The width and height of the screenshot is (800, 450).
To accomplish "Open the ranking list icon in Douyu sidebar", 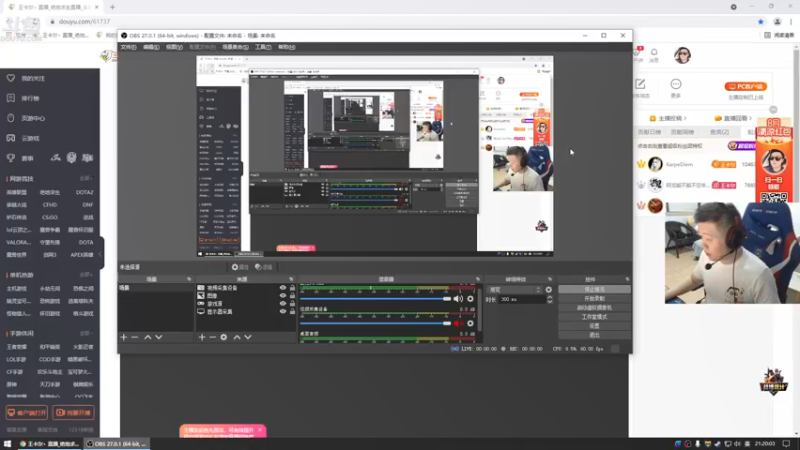I will 11,98.
